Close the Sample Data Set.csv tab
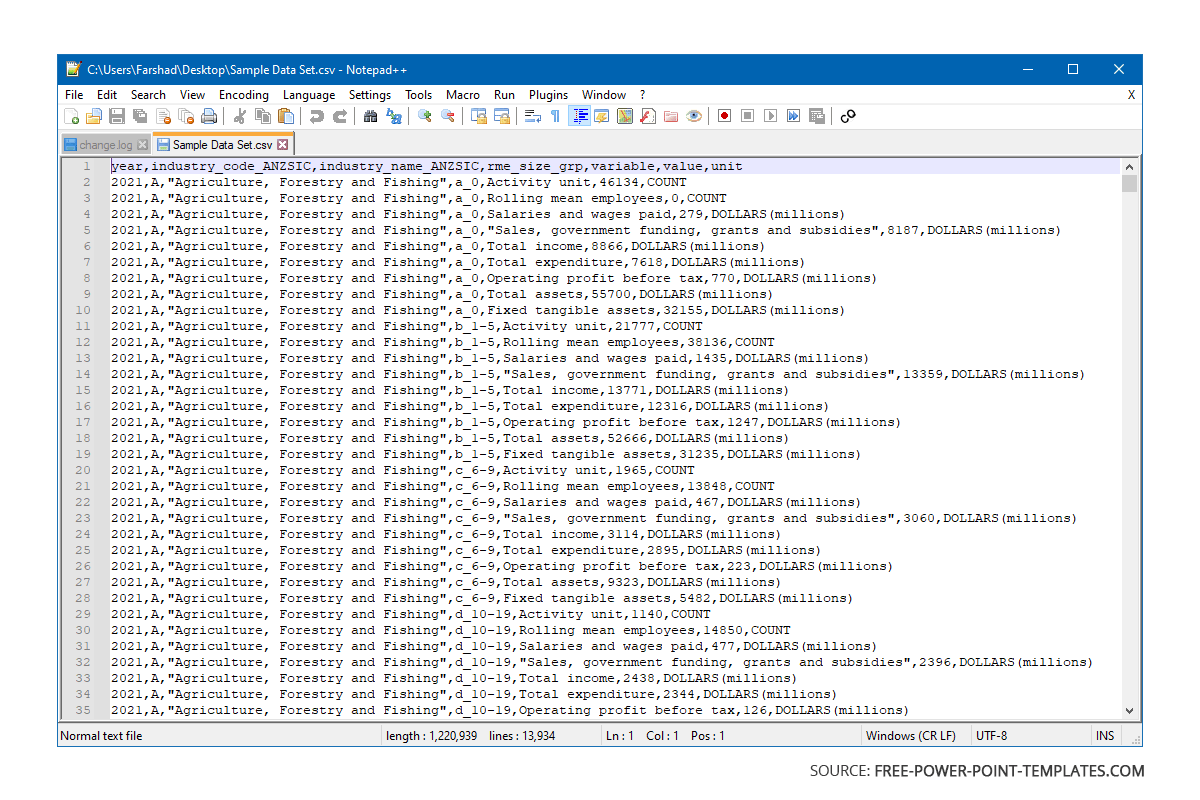 click(x=283, y=143)
